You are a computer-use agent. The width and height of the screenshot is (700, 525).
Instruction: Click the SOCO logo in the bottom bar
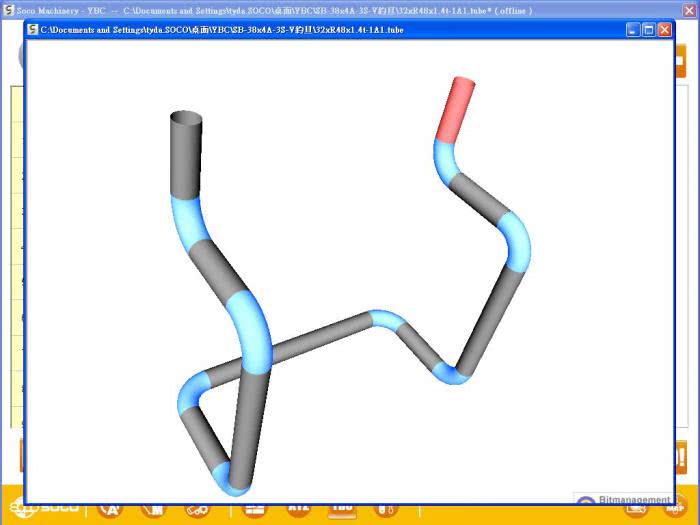click(38, 510)
